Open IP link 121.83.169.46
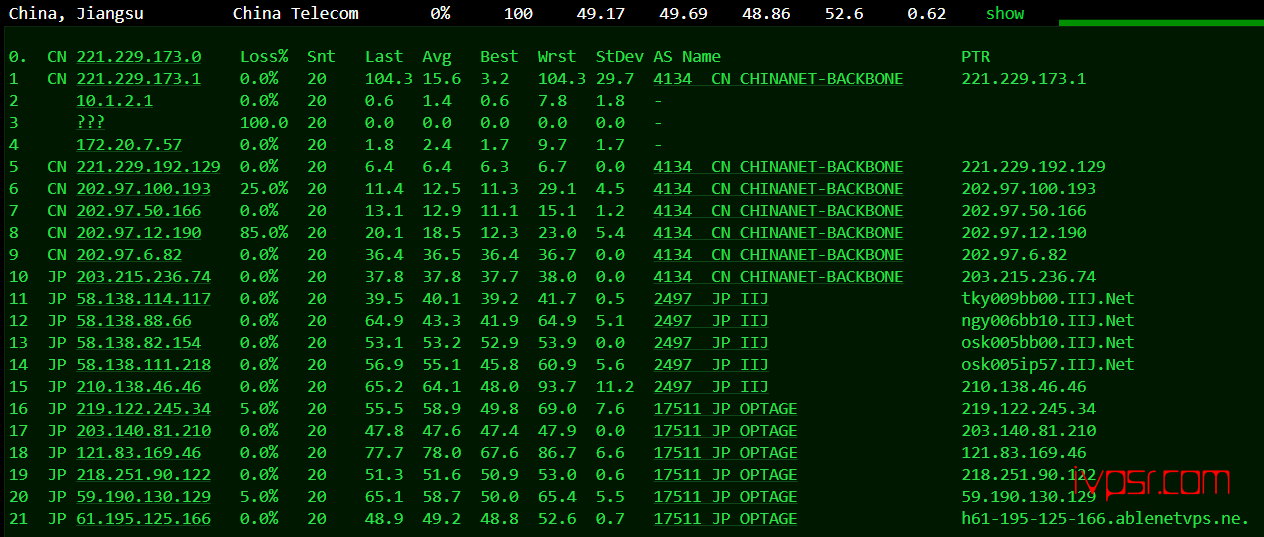 [139, 452]
